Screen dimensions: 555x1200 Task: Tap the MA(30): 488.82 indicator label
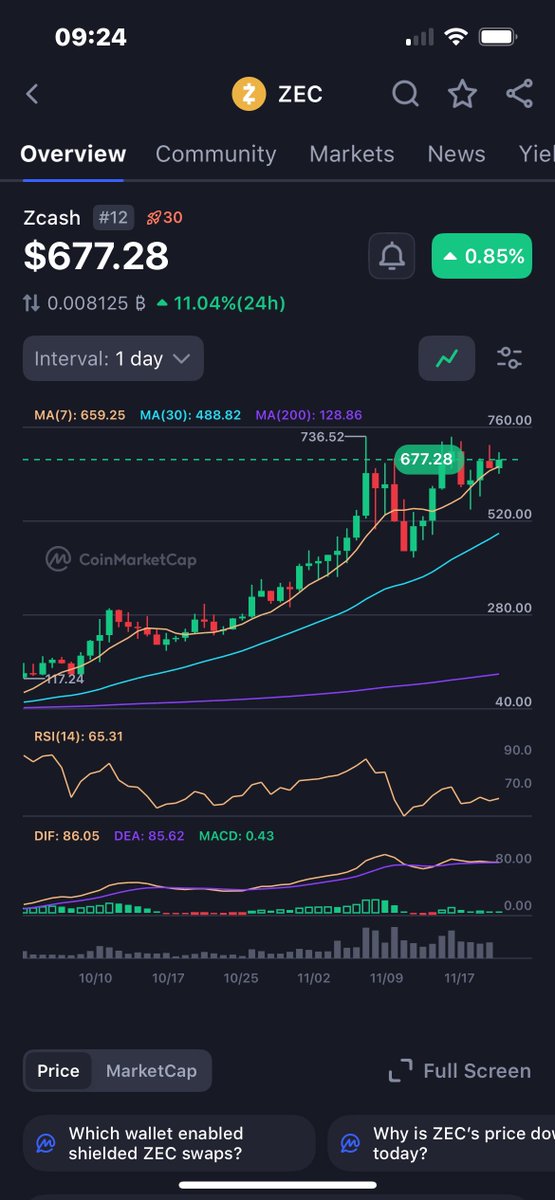[x=190, y=414]
